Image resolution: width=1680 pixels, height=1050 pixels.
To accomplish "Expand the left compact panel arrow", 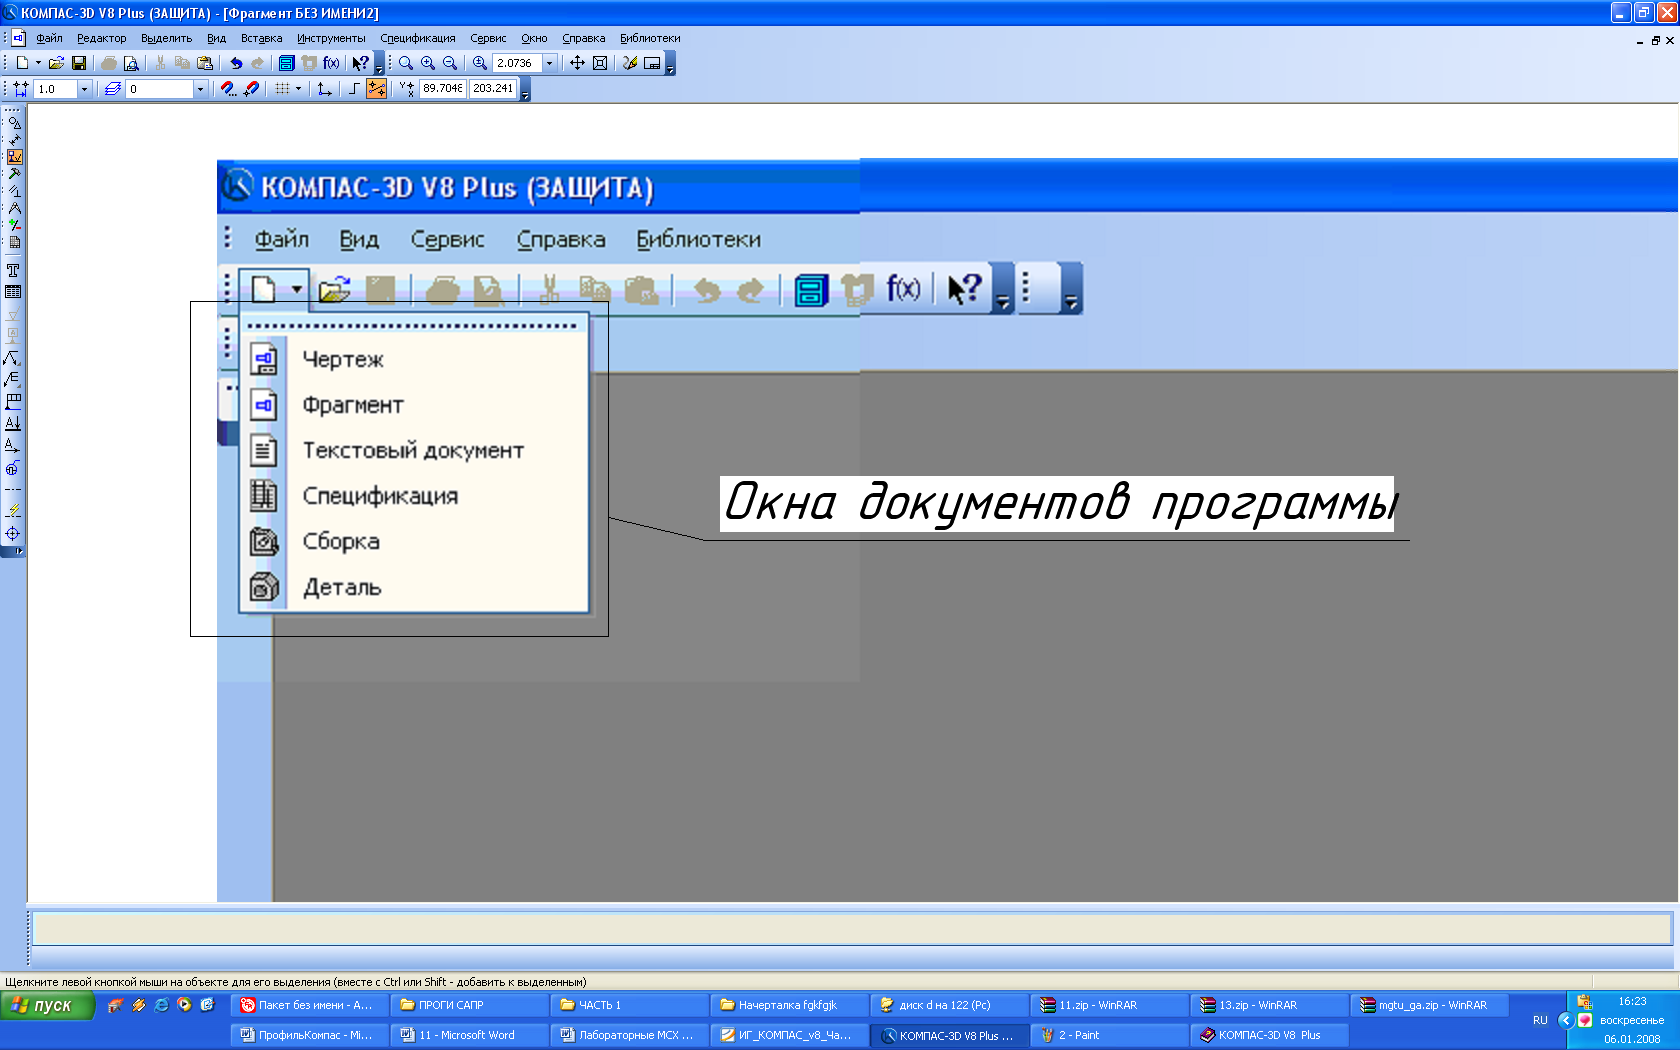I will (x=13, y=551).
